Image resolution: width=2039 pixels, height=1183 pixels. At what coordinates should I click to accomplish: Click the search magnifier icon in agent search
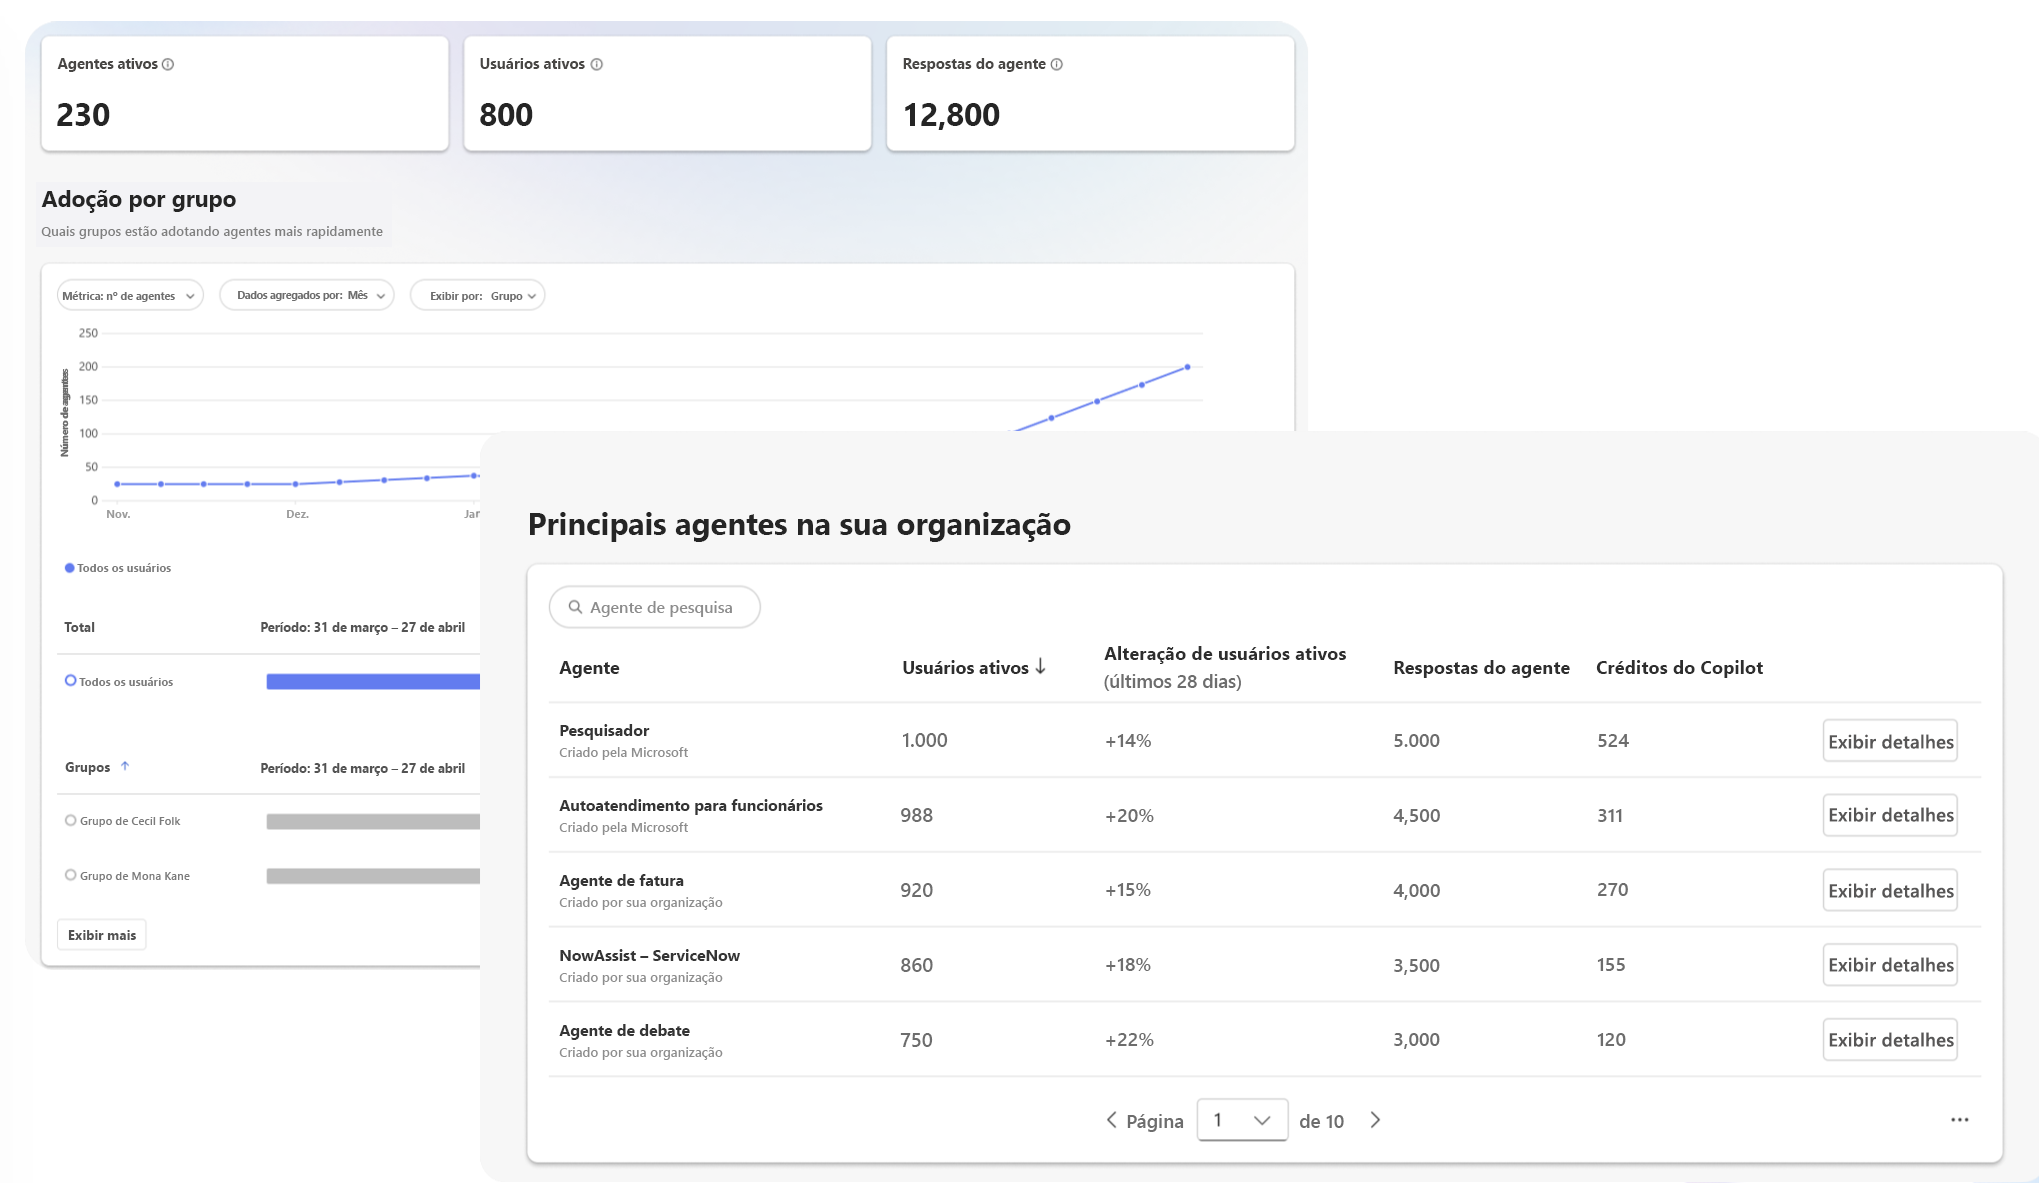[x=575, y=607]
